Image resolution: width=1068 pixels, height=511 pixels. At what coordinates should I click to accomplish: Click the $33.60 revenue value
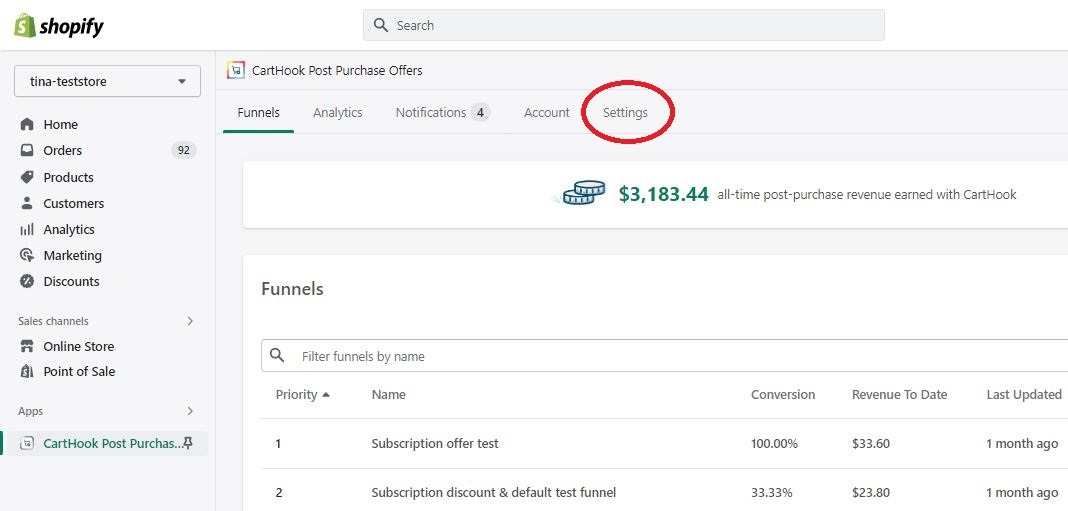(x=870, y=444)
